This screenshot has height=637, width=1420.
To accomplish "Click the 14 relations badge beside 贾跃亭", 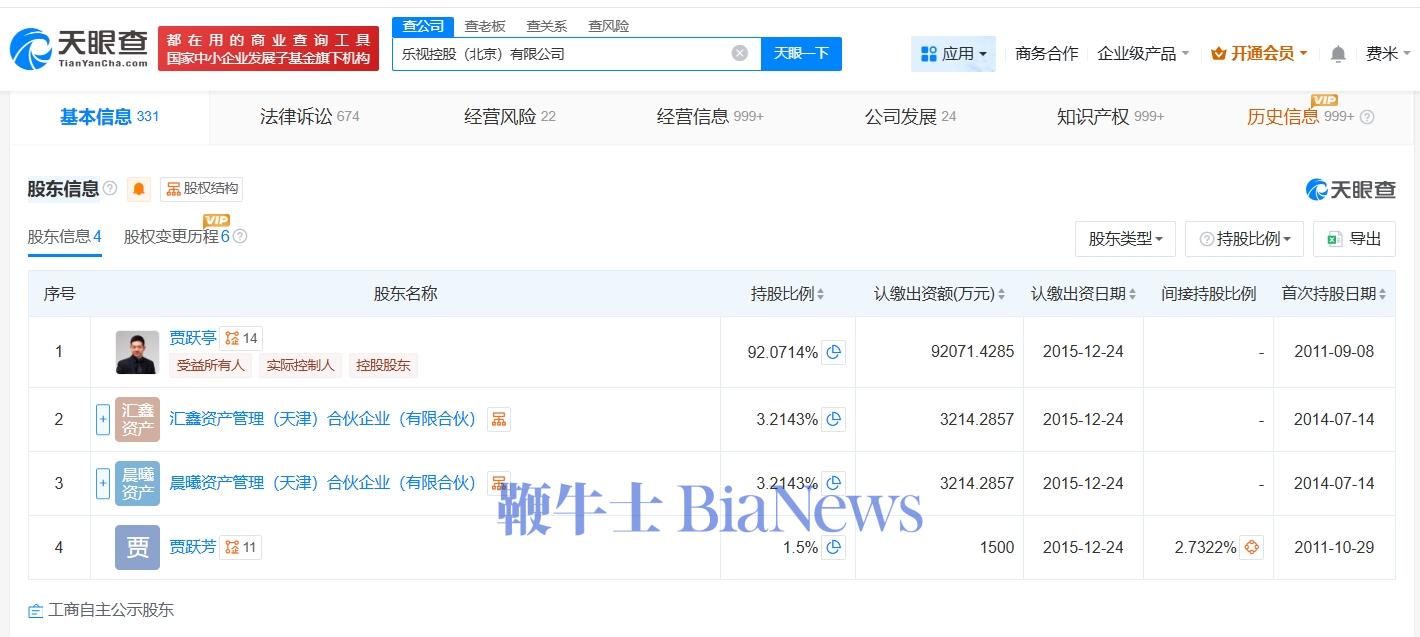I will pos(242,338).
